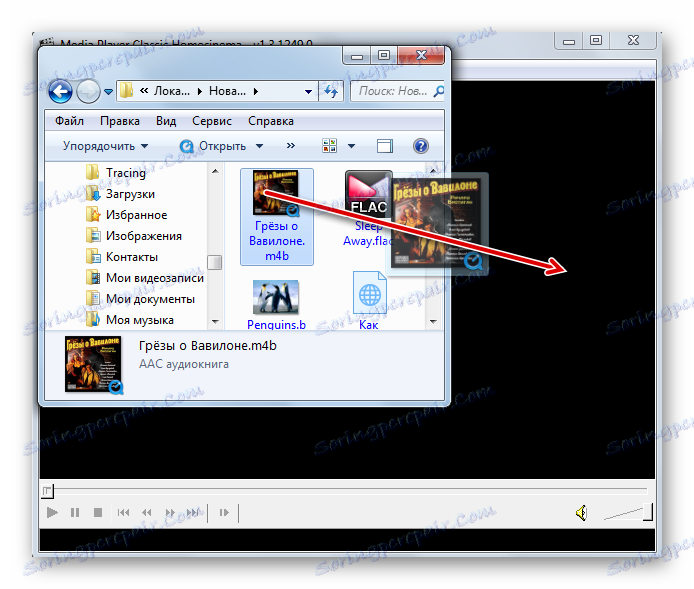The height and width of the screenshot is (589, 694).
Task: Open the Упорядочить dropdown
Action: tap(105, 146)
